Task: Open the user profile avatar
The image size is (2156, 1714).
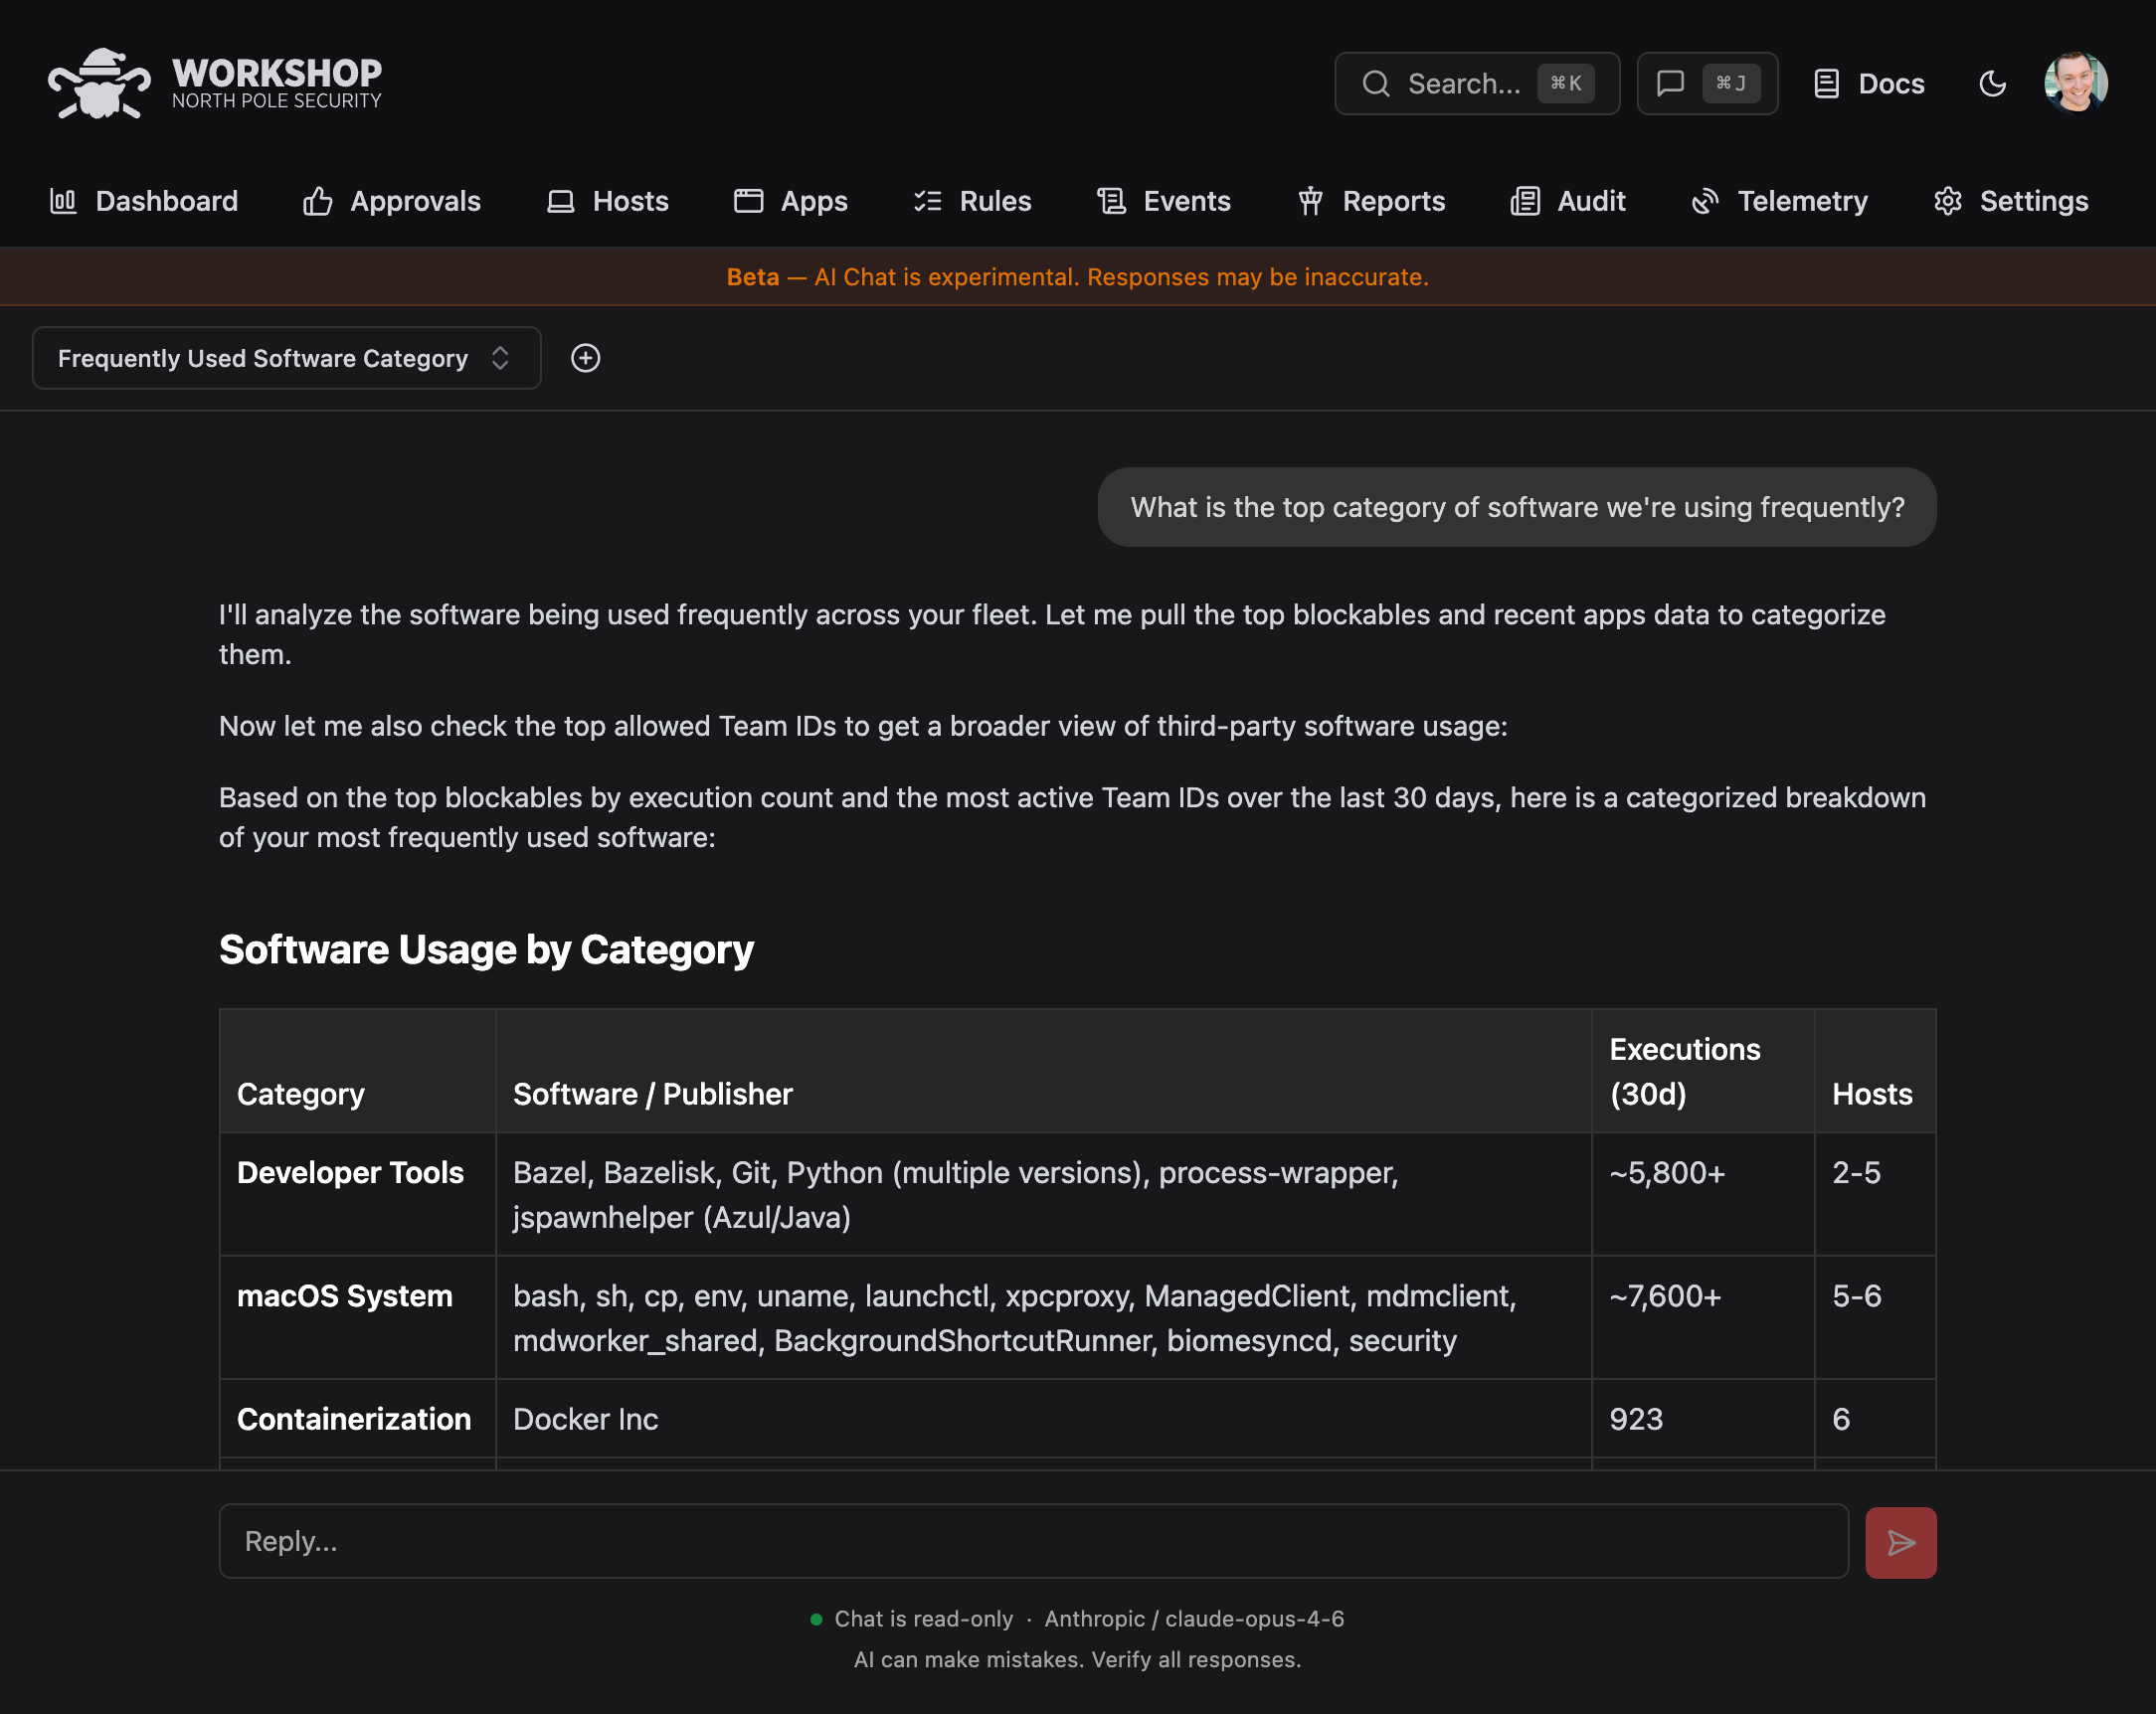Action: tap(2075, 83)
